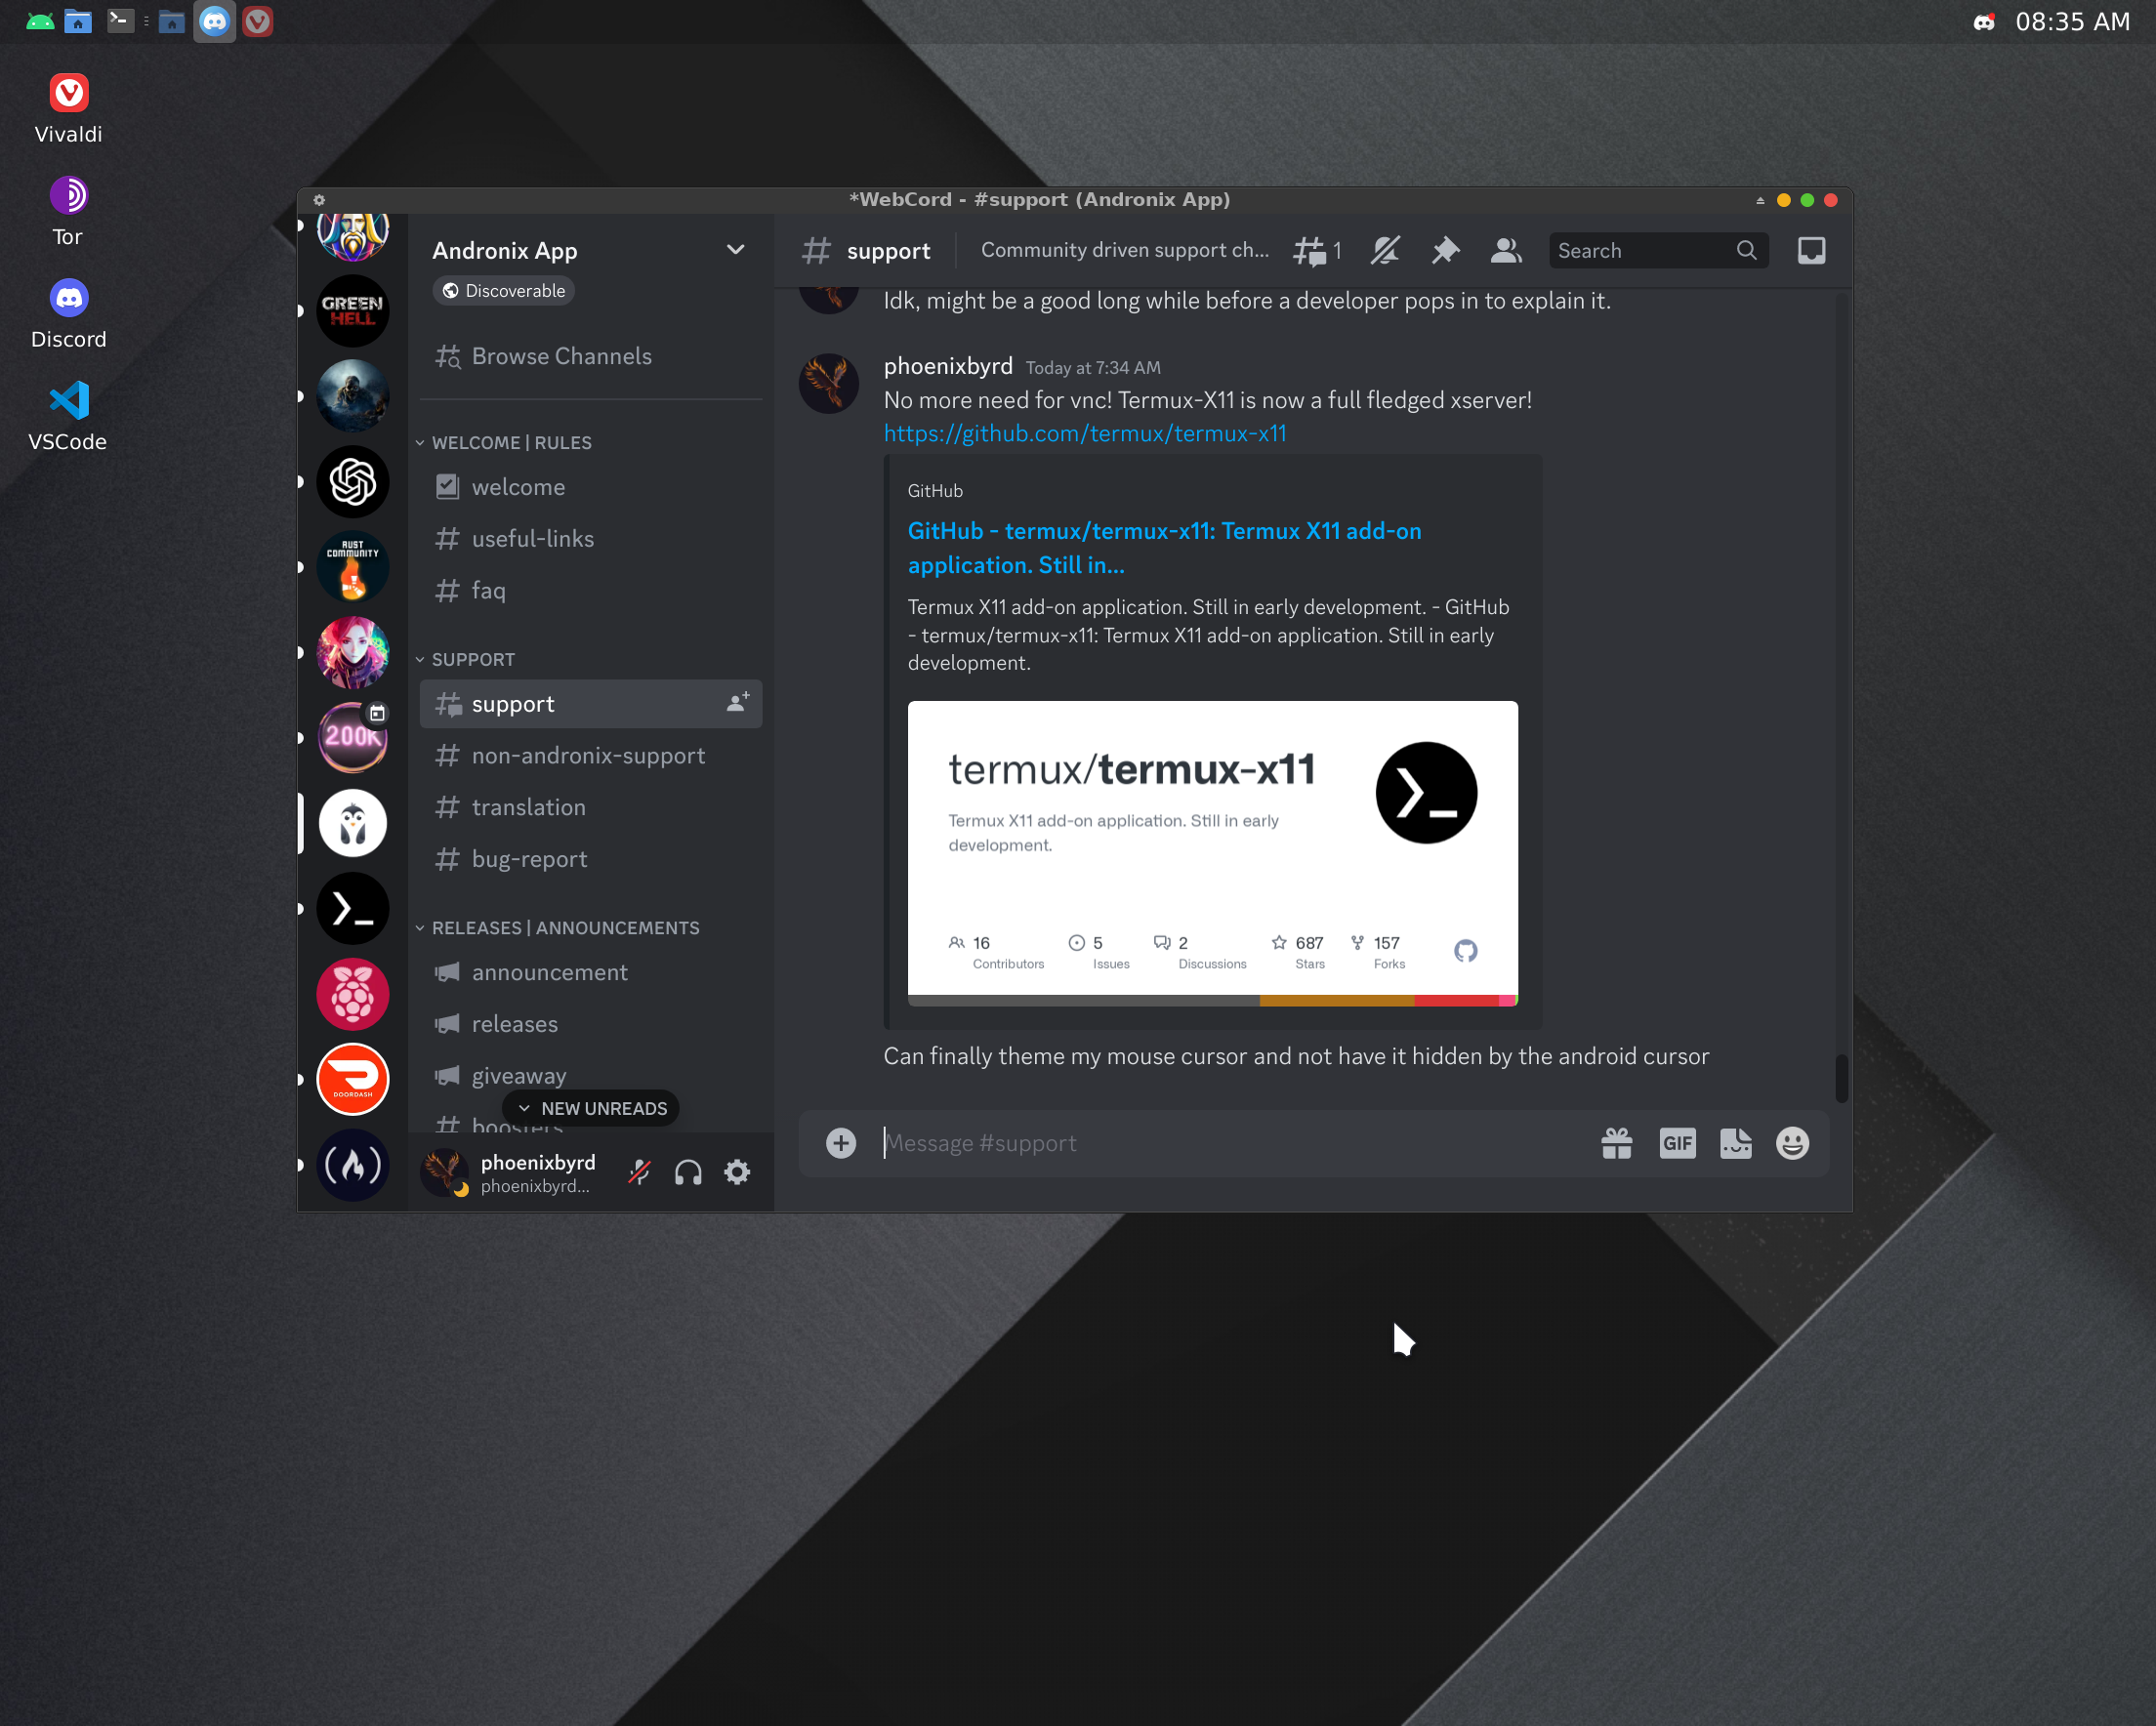Open the announcement channel

point(590,972)
